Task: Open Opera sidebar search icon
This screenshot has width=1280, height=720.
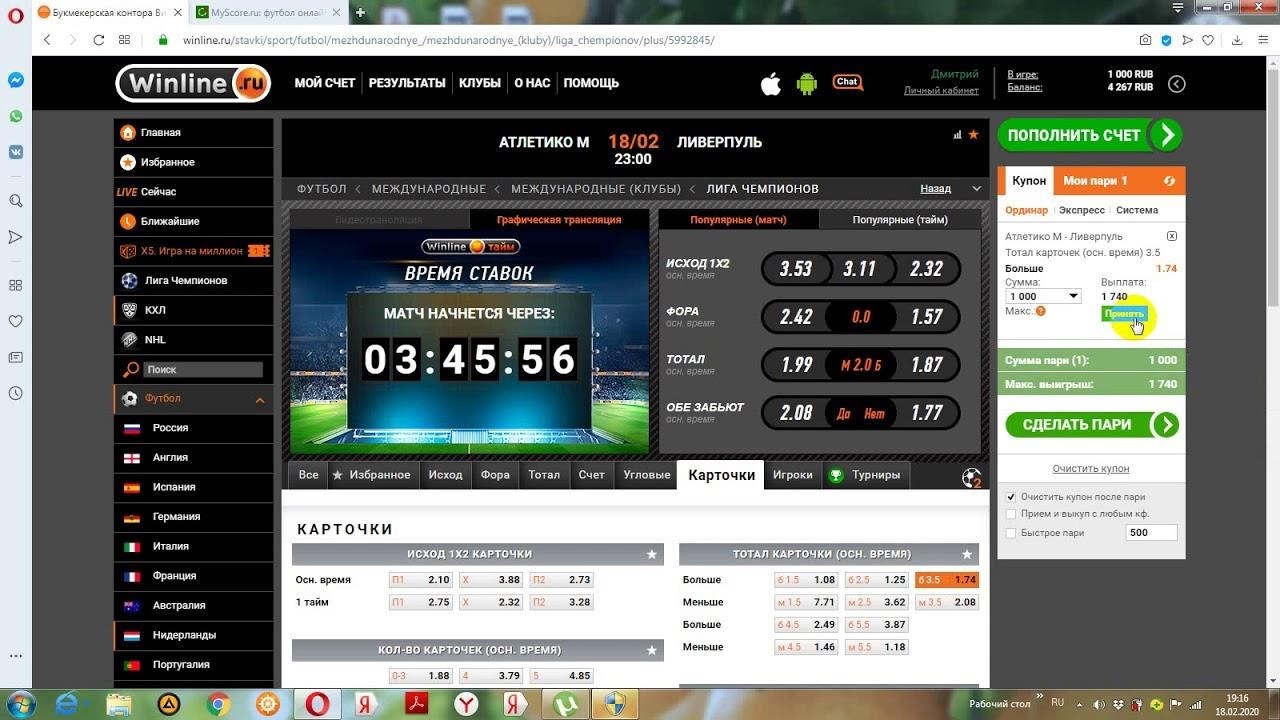Action: pyautogui.click(x=16, y=201)
